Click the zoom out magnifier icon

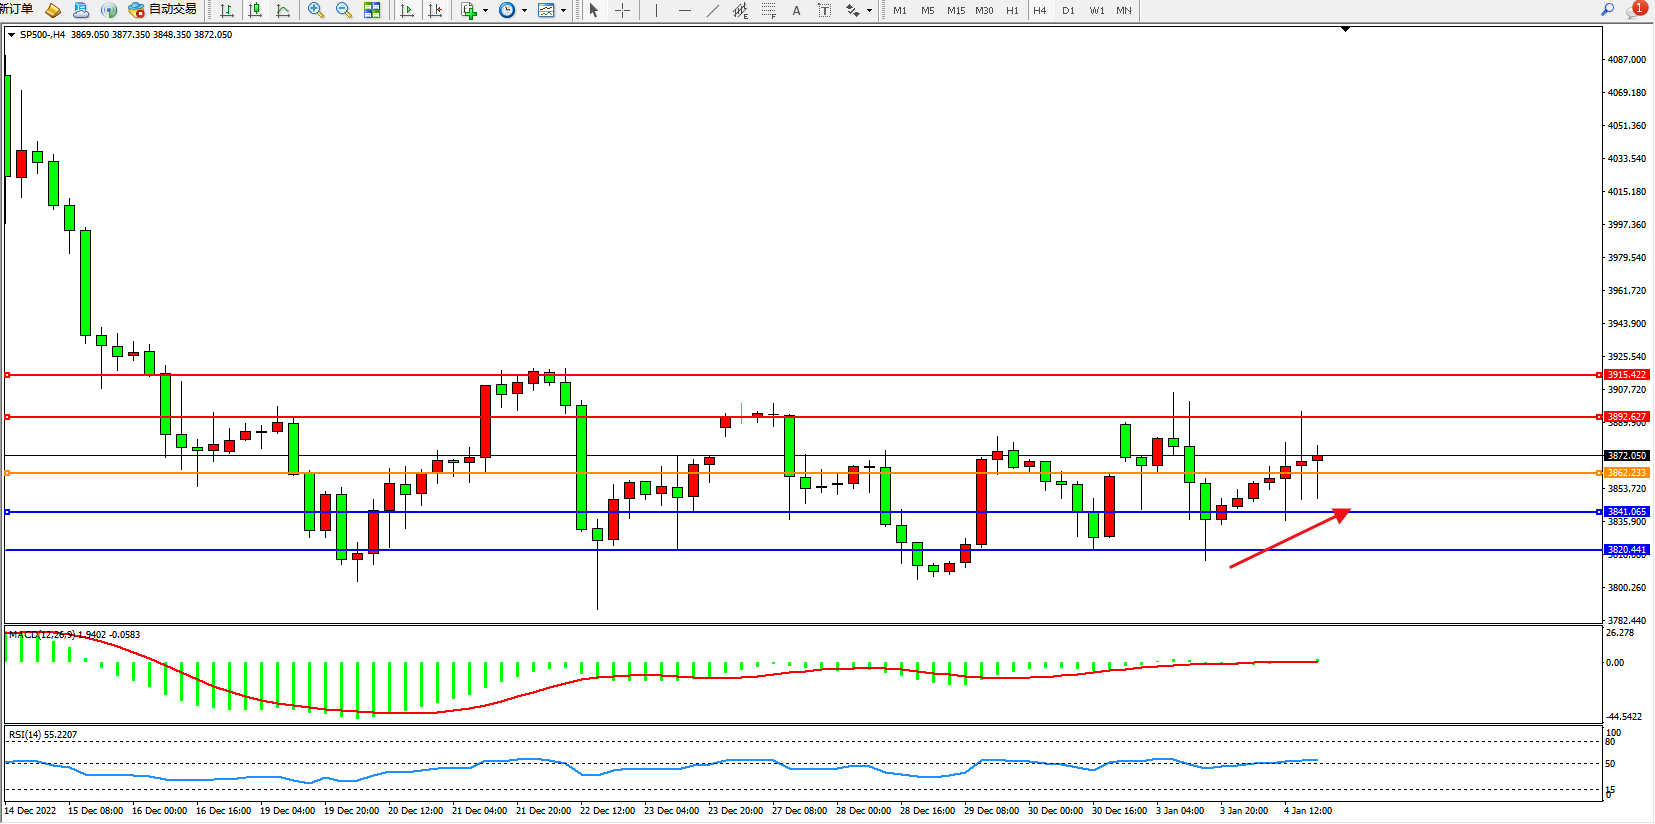[x=344, y=10]
